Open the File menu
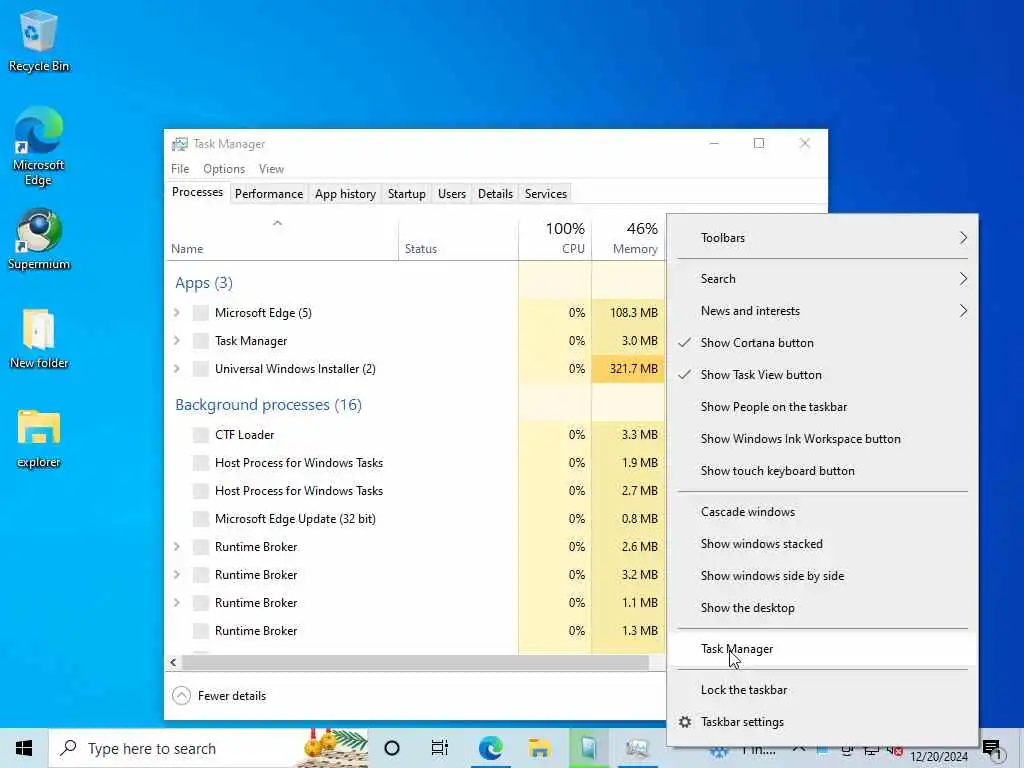The height and width of the screenshot is (768, 1024). tap(180, 169)
